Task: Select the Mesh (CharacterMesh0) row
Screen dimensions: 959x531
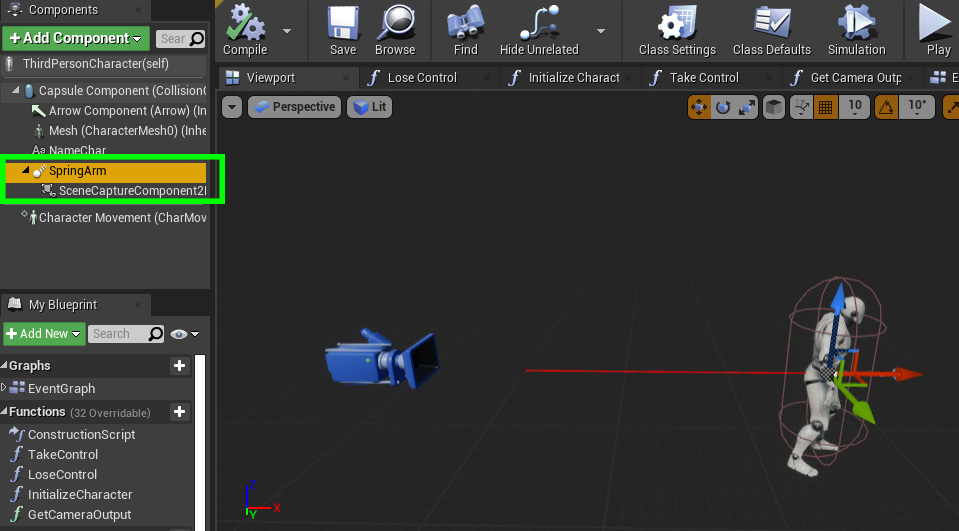Action: point(104,131)
